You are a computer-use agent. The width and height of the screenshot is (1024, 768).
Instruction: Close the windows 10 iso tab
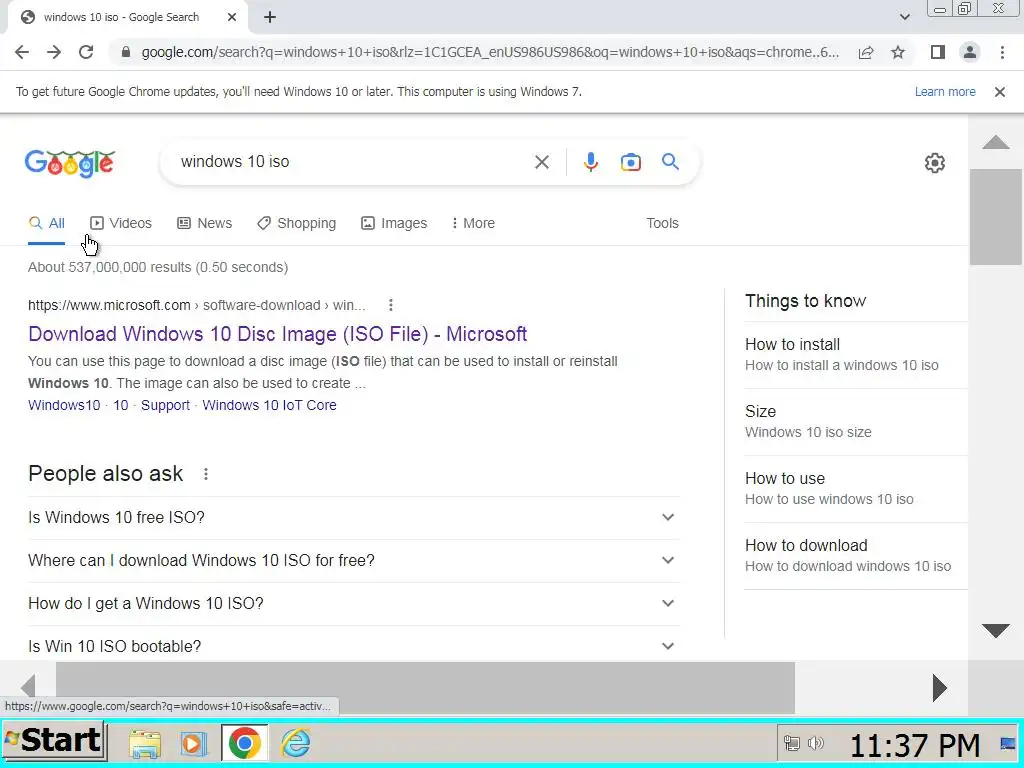[x=232, y=18]
